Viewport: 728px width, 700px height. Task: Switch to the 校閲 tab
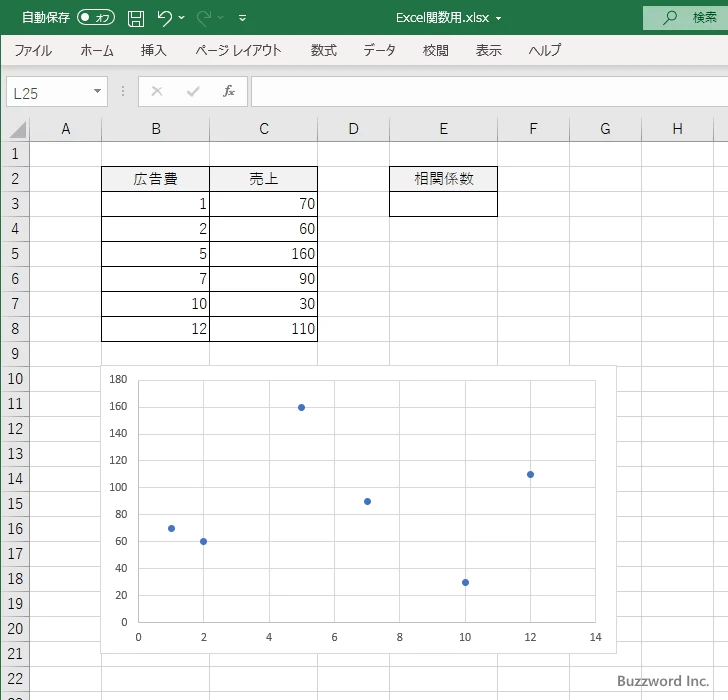tap(436, 50)
